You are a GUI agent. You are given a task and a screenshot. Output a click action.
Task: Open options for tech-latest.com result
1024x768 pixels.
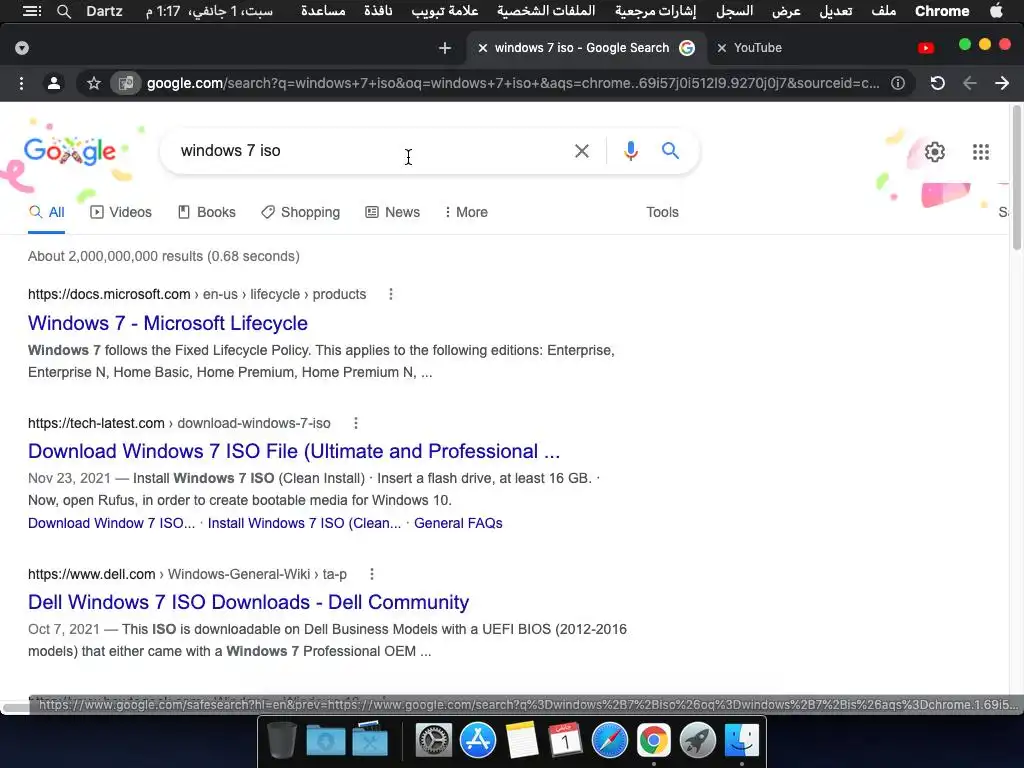coord(356,423)
